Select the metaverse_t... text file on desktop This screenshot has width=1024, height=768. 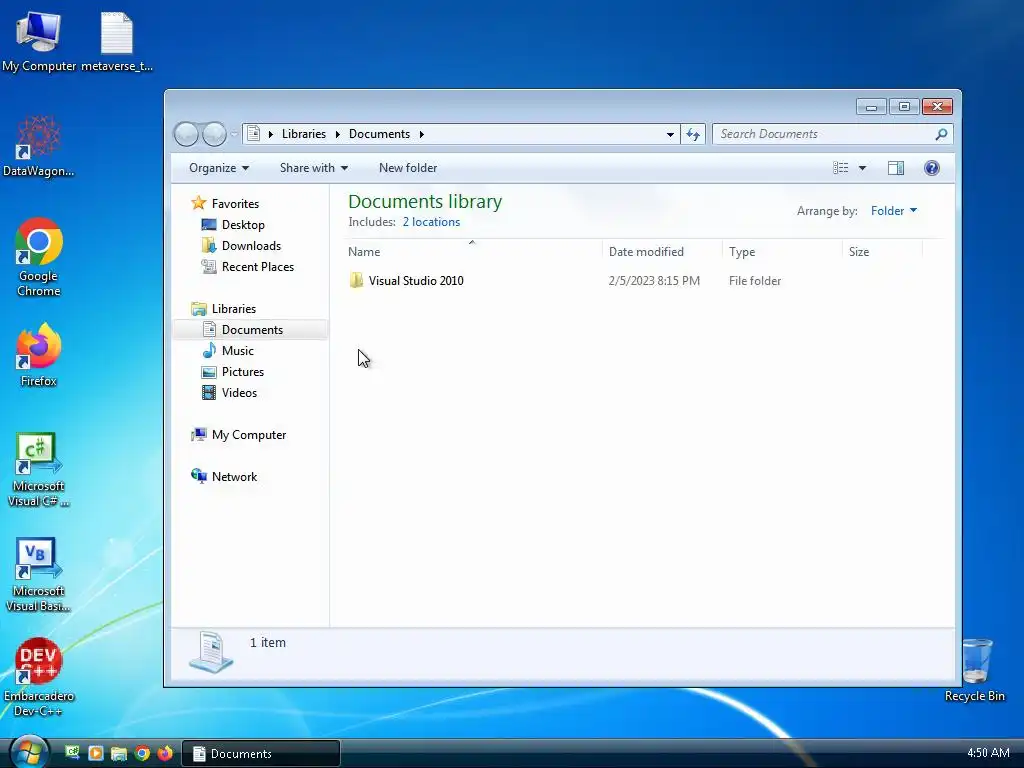click(117, 41)
